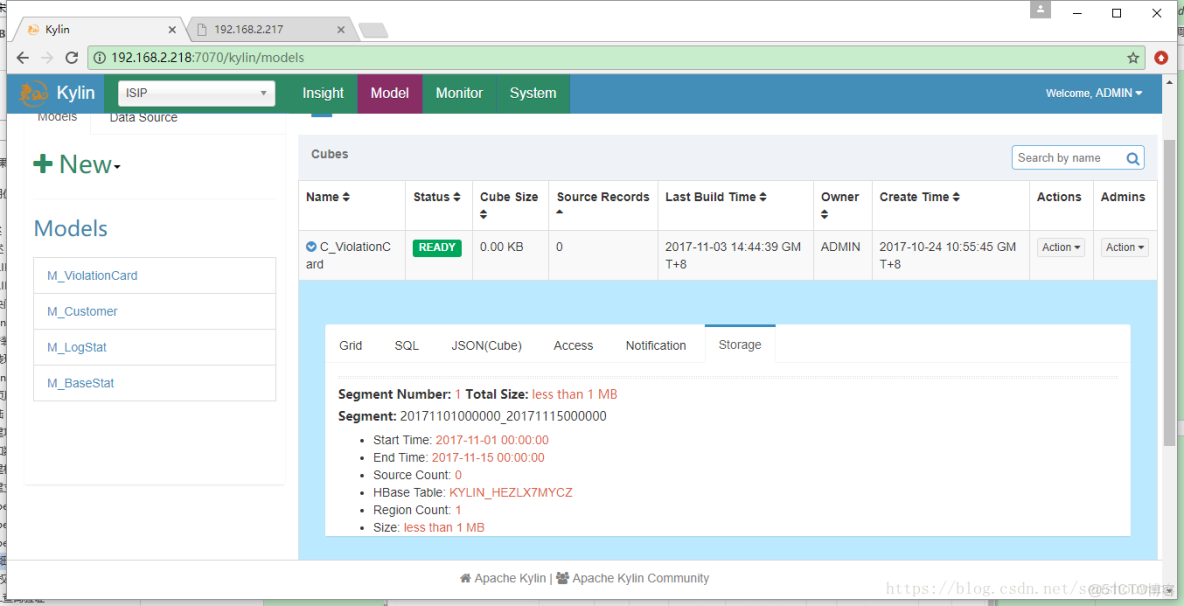1184x606 pixels.
Task: Open the ISIP project dropdown
Action: (x=196, y=93)
